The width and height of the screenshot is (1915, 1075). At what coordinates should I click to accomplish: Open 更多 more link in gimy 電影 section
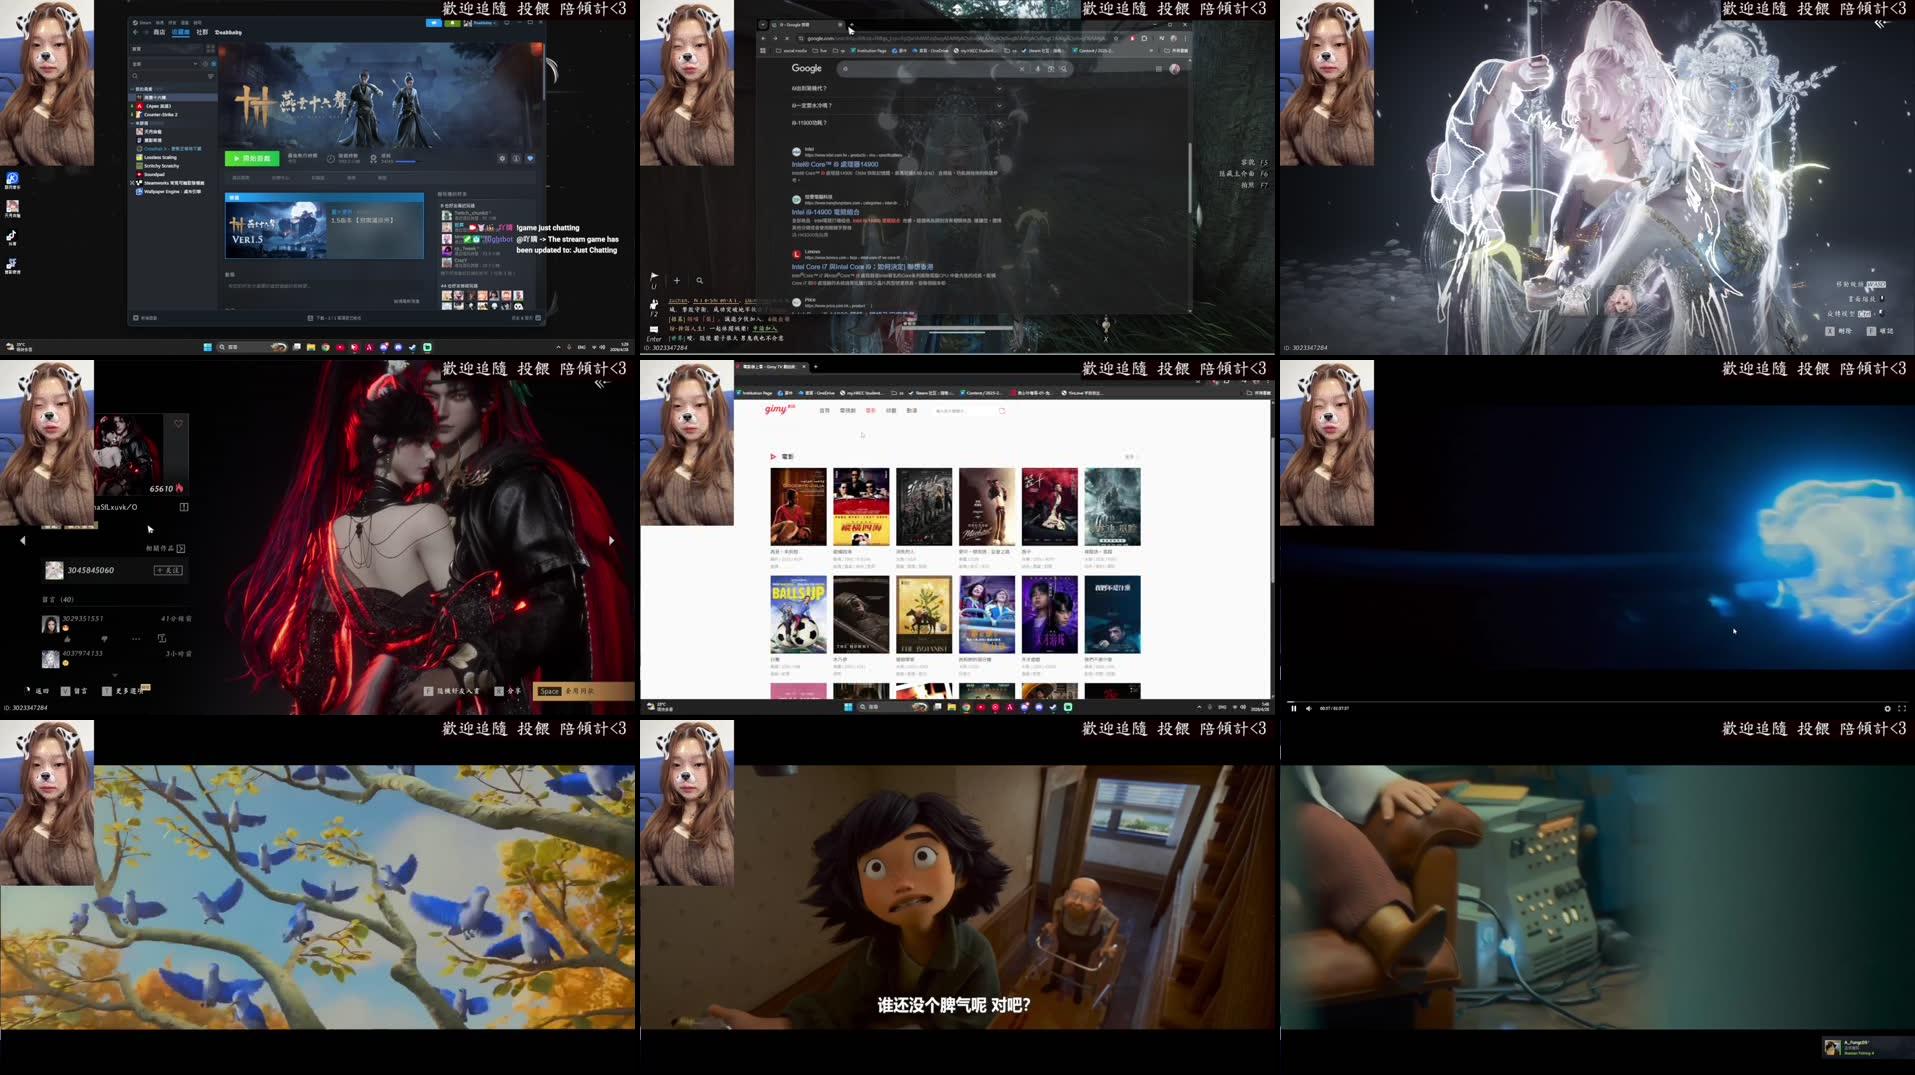coord(1130,457)
